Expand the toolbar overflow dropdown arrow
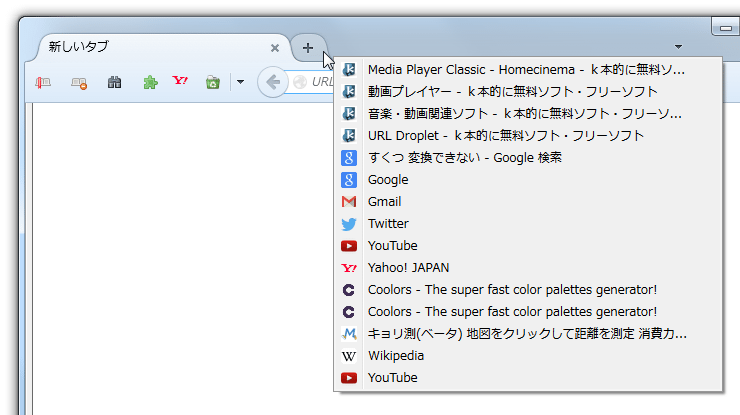This screenshot has height=415, width=740. coord(240,82)
